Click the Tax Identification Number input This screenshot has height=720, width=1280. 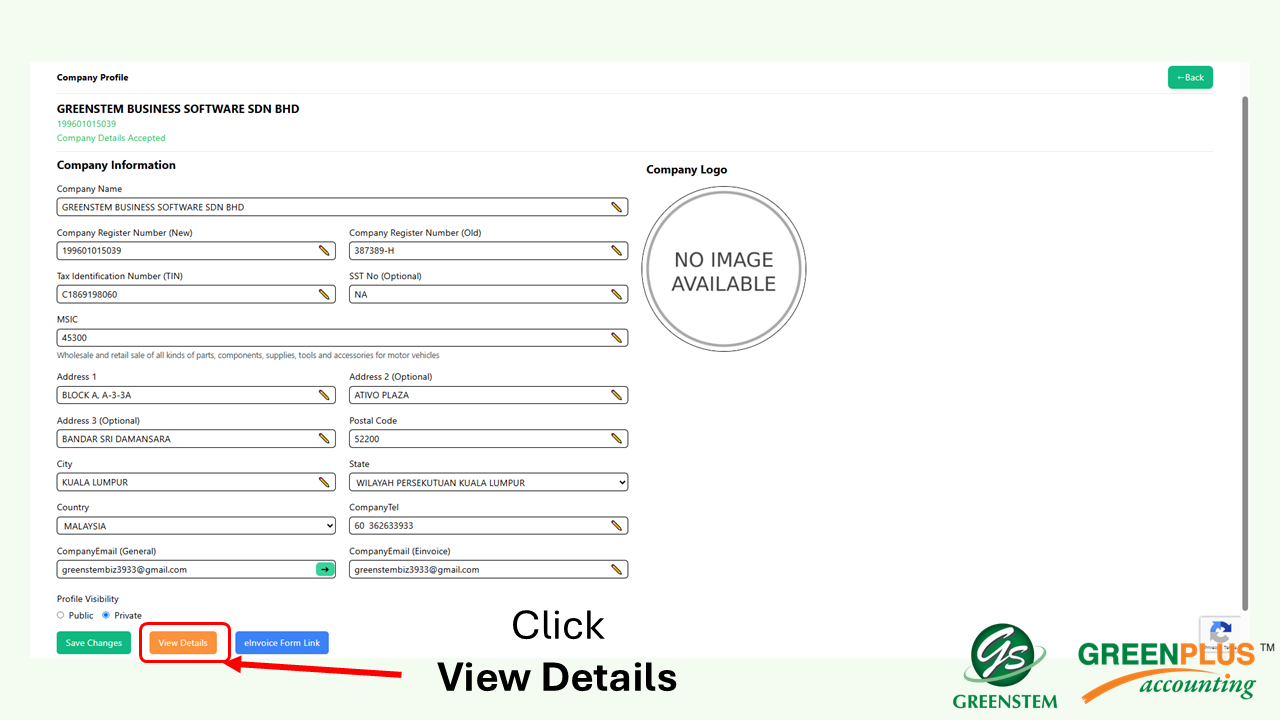pyautogui.click(x=196, y=294)
